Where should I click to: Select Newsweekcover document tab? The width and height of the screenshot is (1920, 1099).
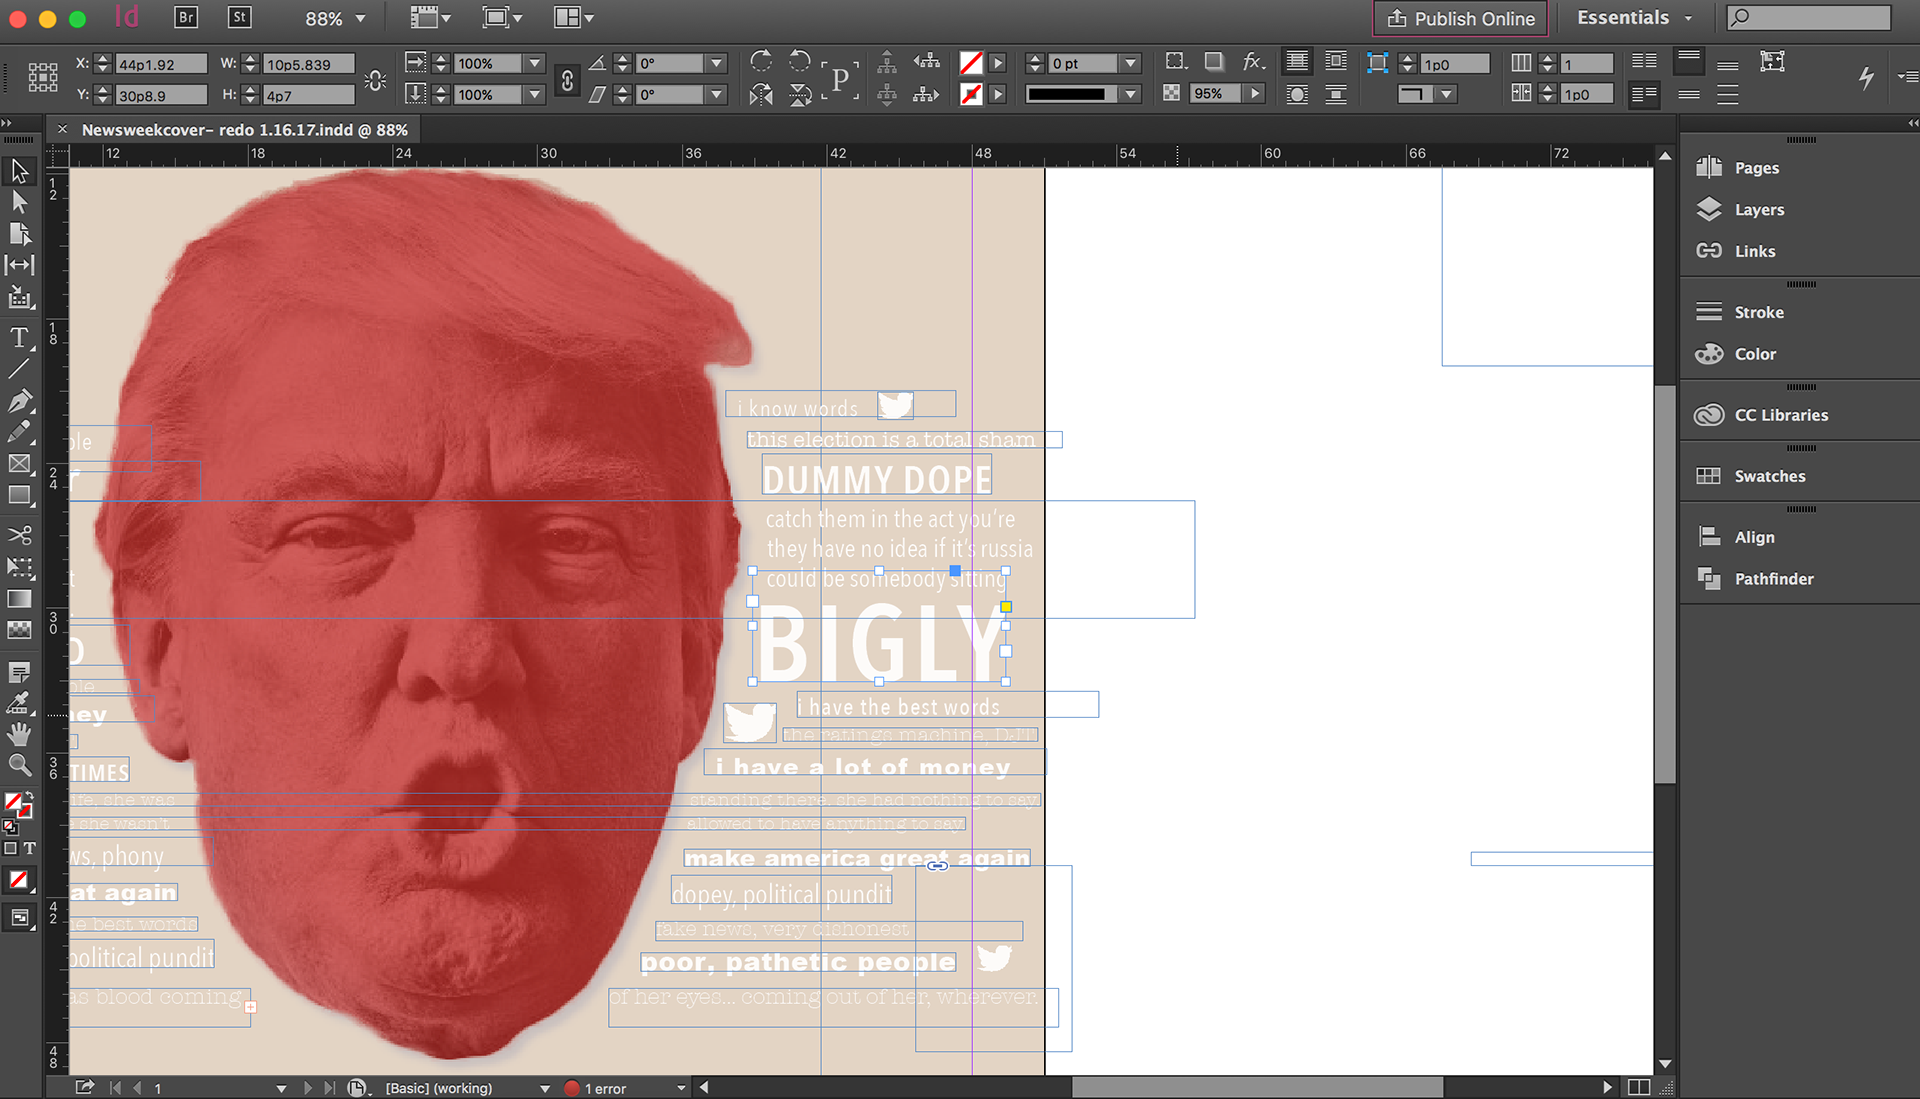tap(245, 130)
